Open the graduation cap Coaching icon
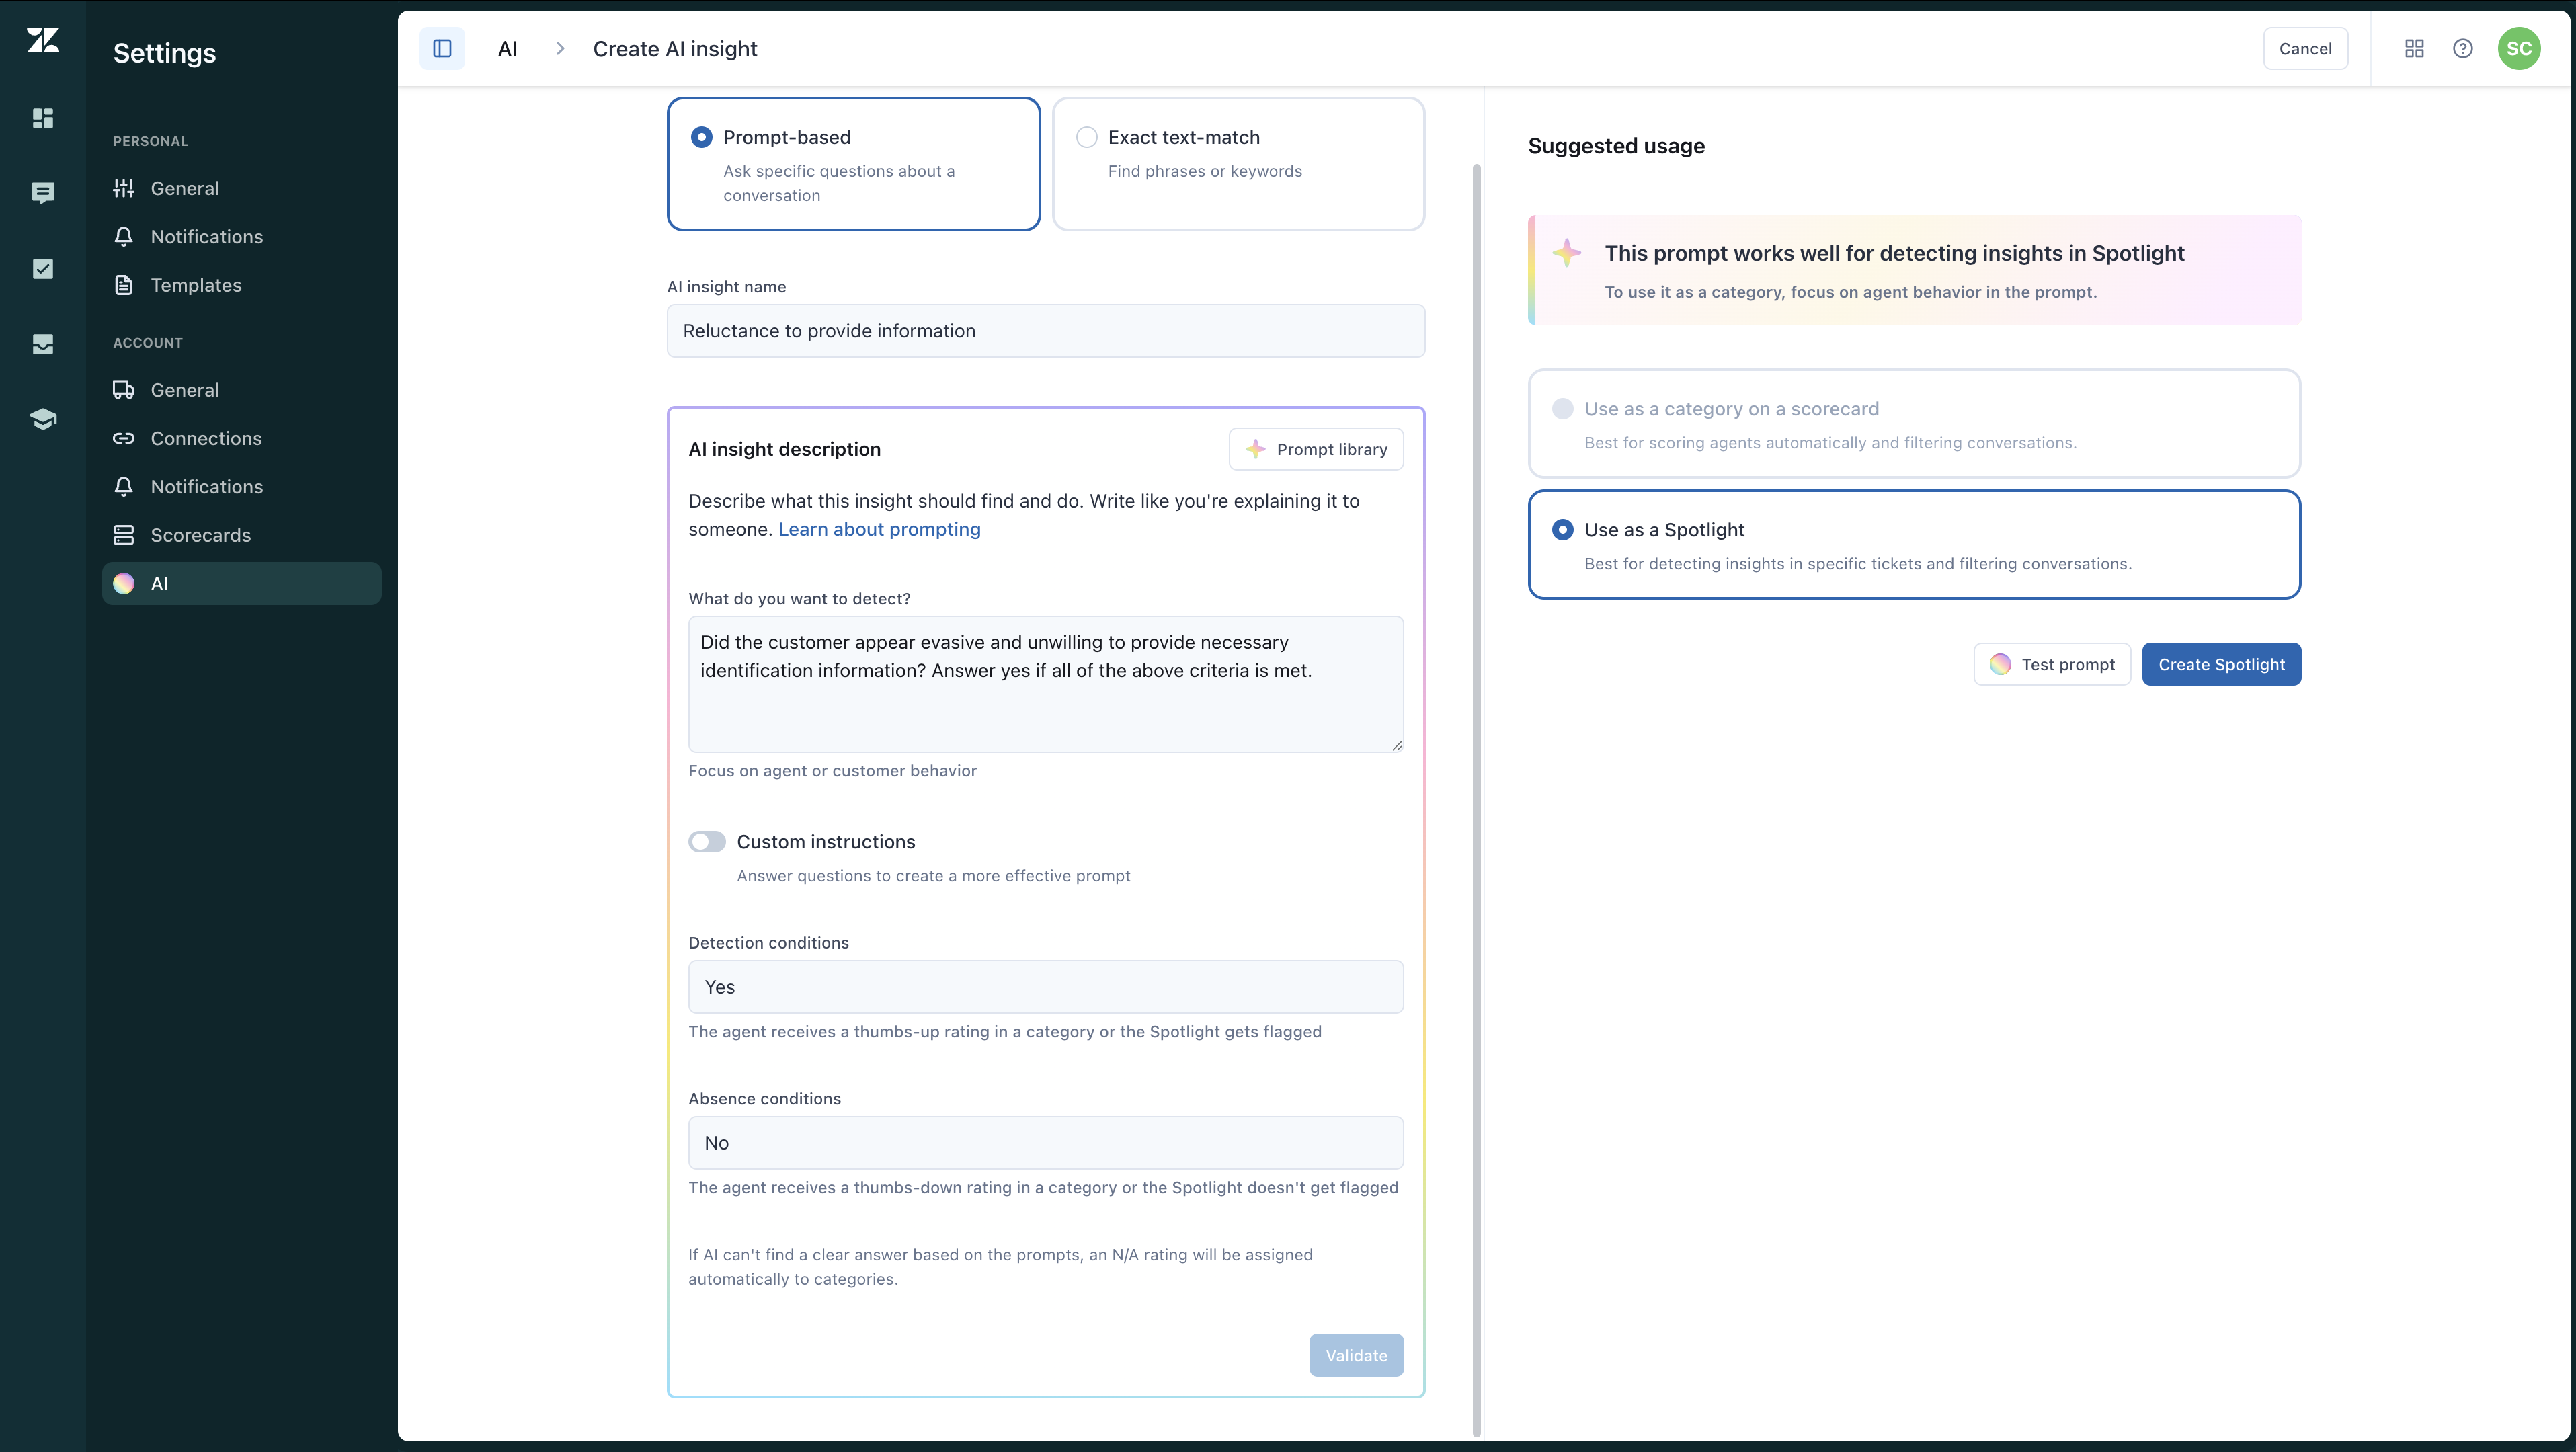 coord(43,419)
